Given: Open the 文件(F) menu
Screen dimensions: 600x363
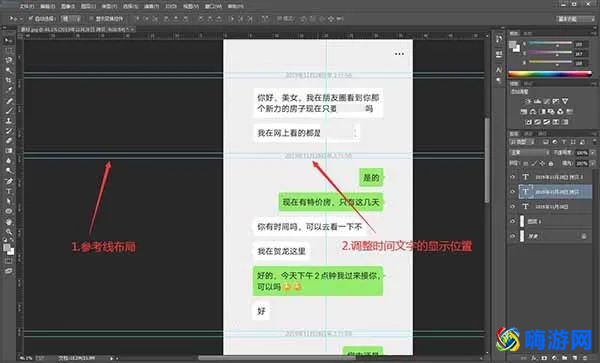Looking at the screenshot, I should [x=27, y=7].
